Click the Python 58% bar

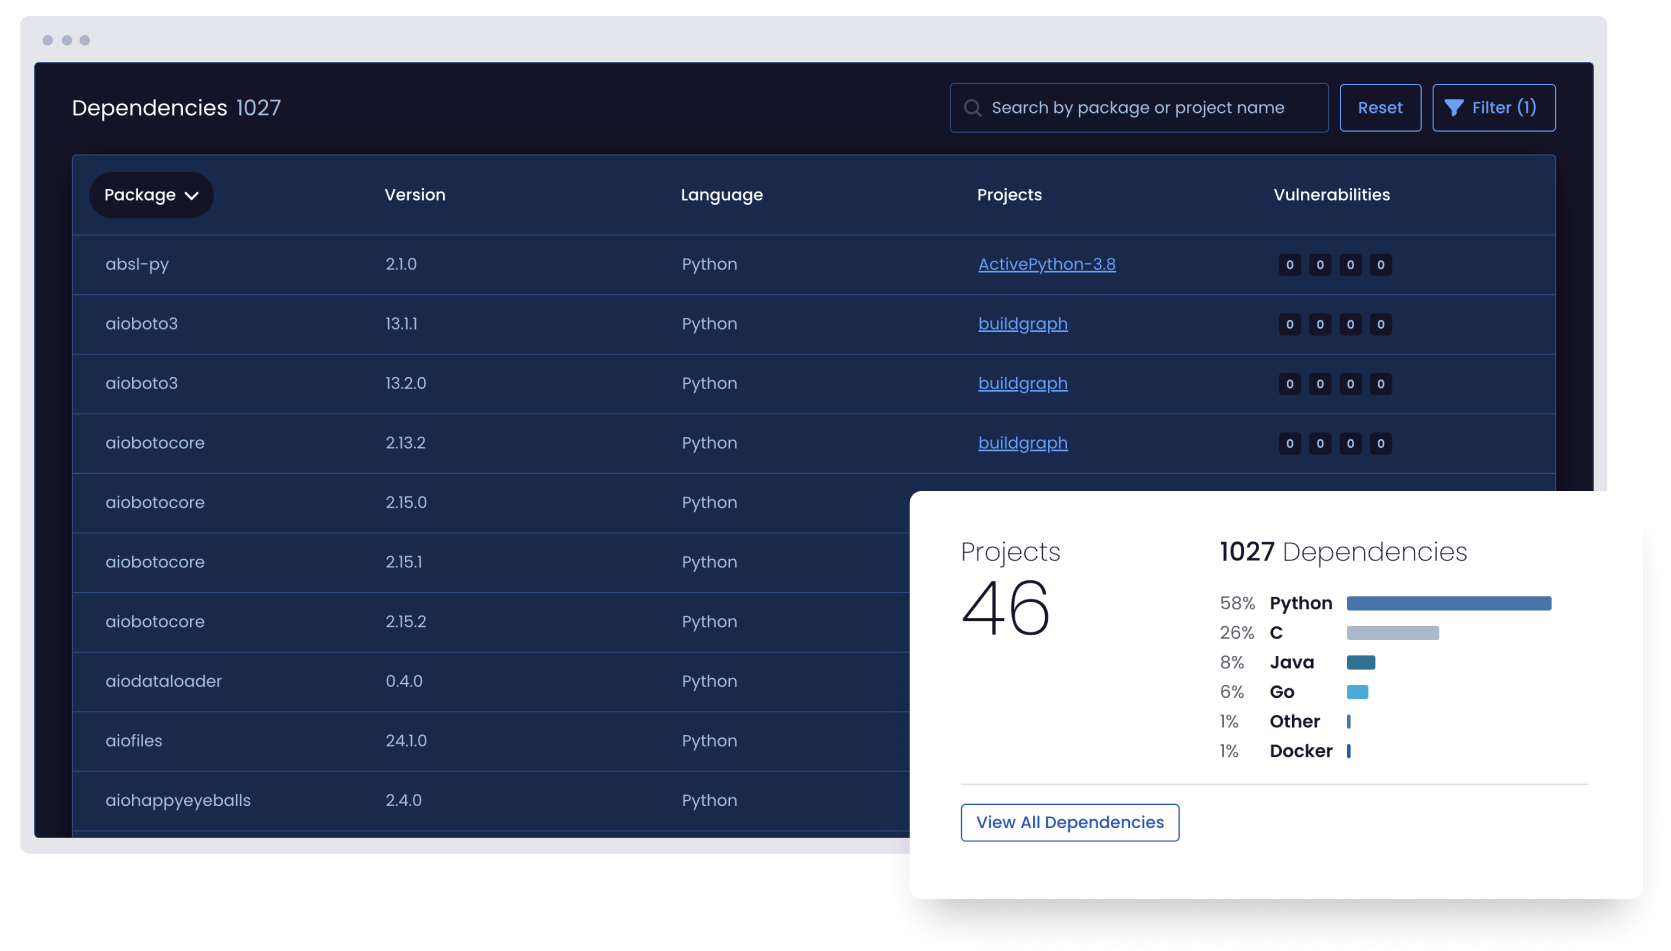pos(1448,603)
